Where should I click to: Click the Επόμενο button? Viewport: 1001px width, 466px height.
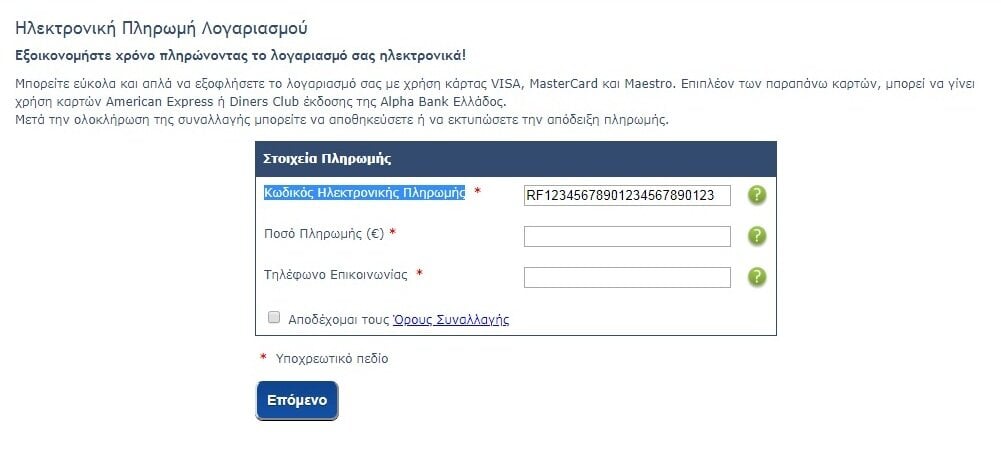pyautogui.click(x=297, y=401)
